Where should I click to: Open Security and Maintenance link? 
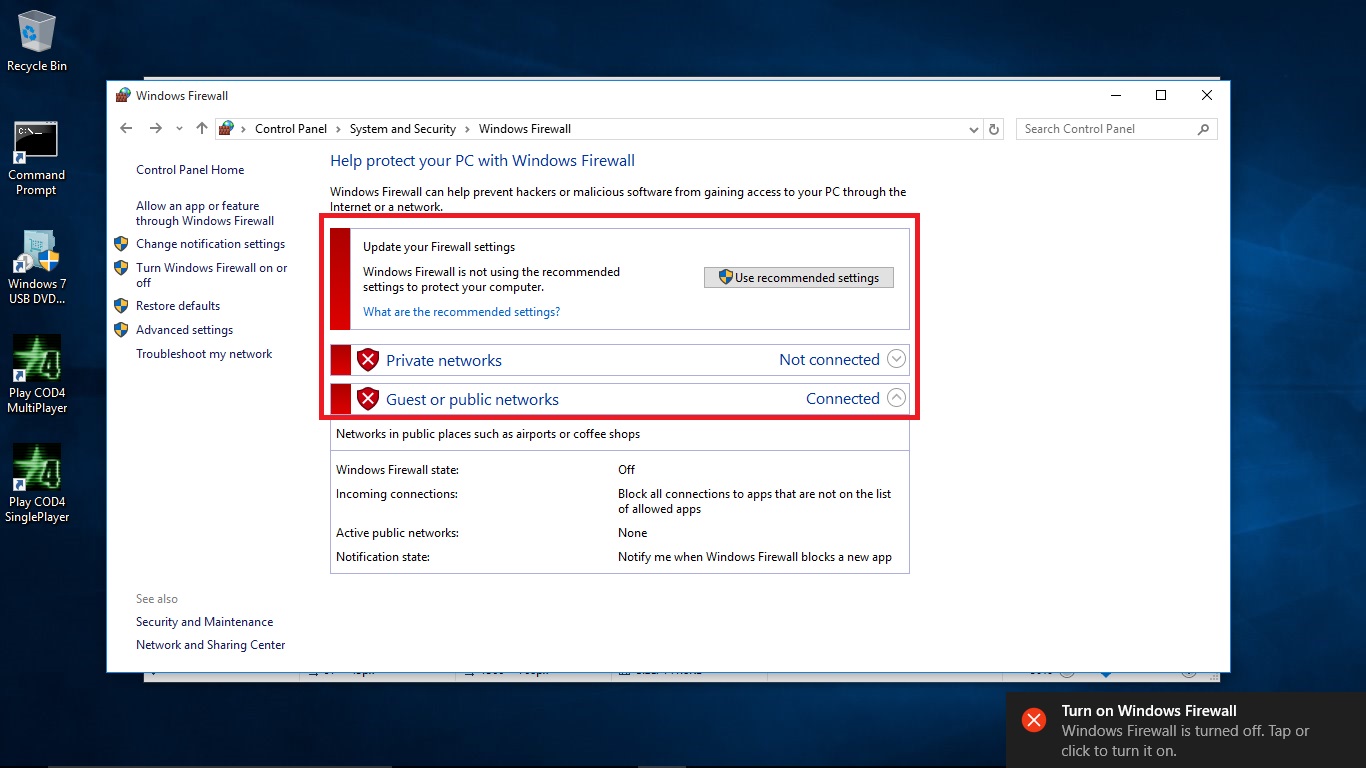click(204, 622)
